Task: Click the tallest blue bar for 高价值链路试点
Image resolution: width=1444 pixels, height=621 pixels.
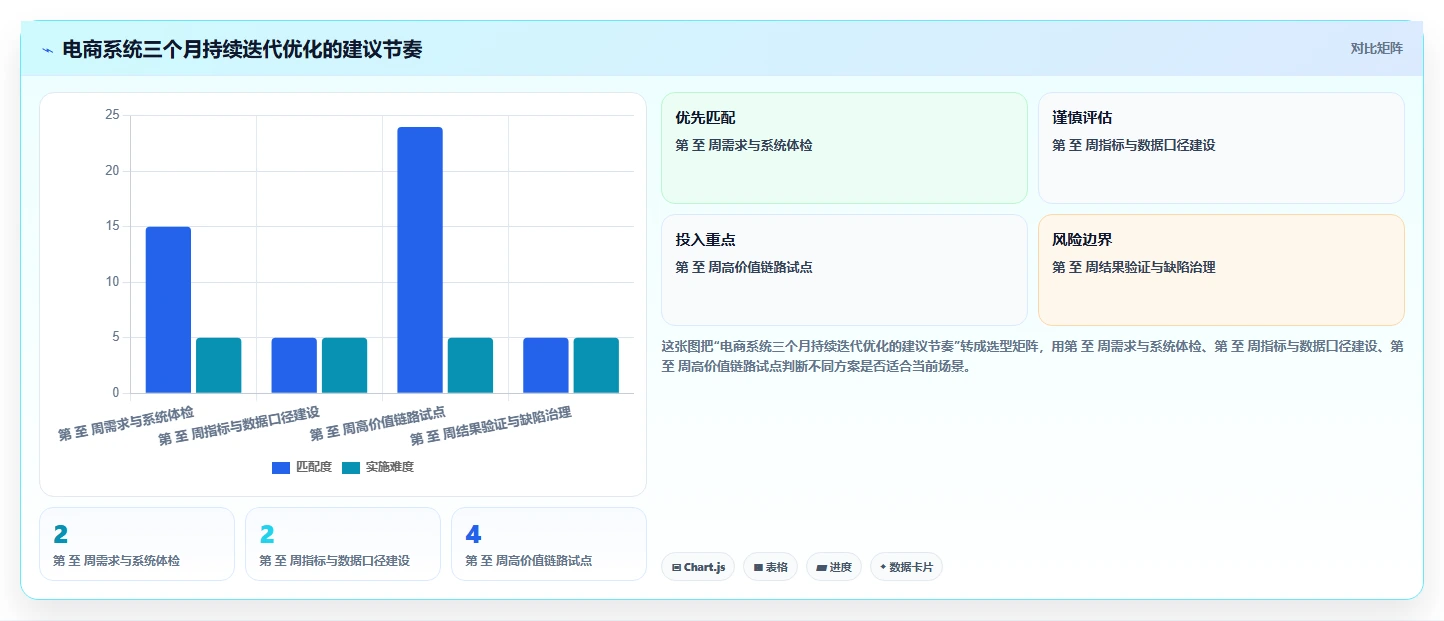Action: 420,260
